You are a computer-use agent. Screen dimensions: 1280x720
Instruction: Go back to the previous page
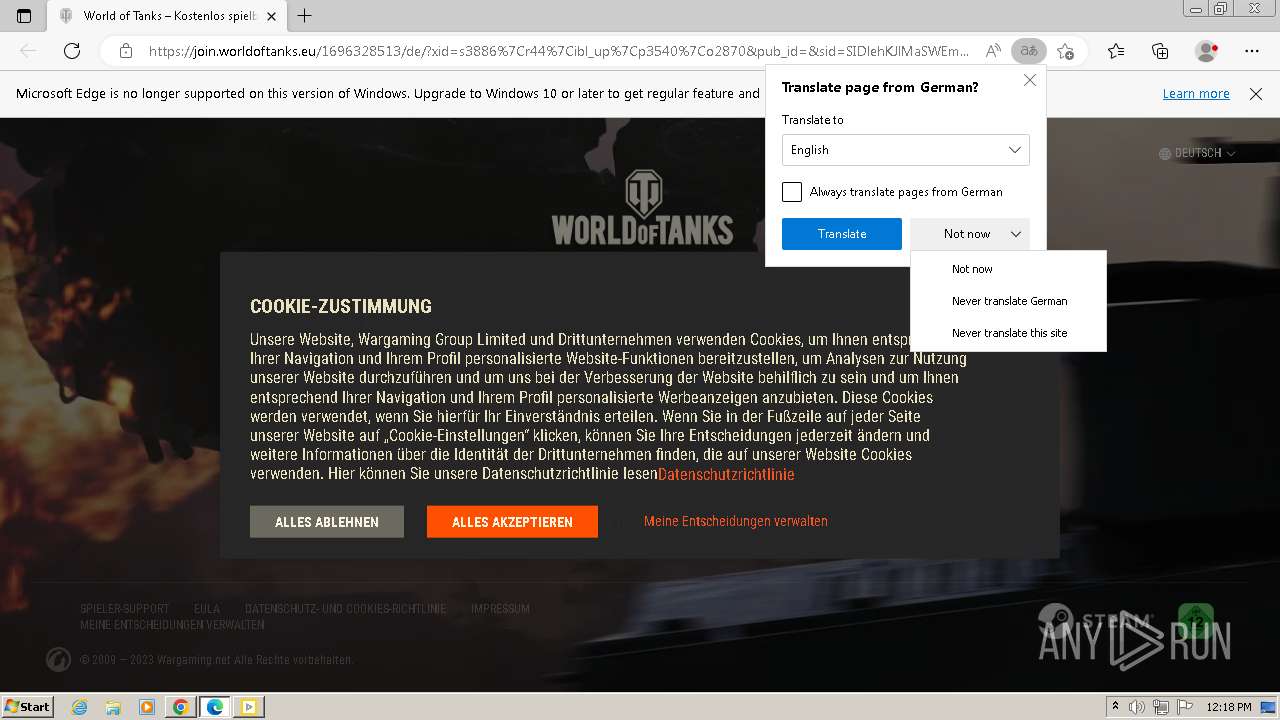[x=28, y=51]
